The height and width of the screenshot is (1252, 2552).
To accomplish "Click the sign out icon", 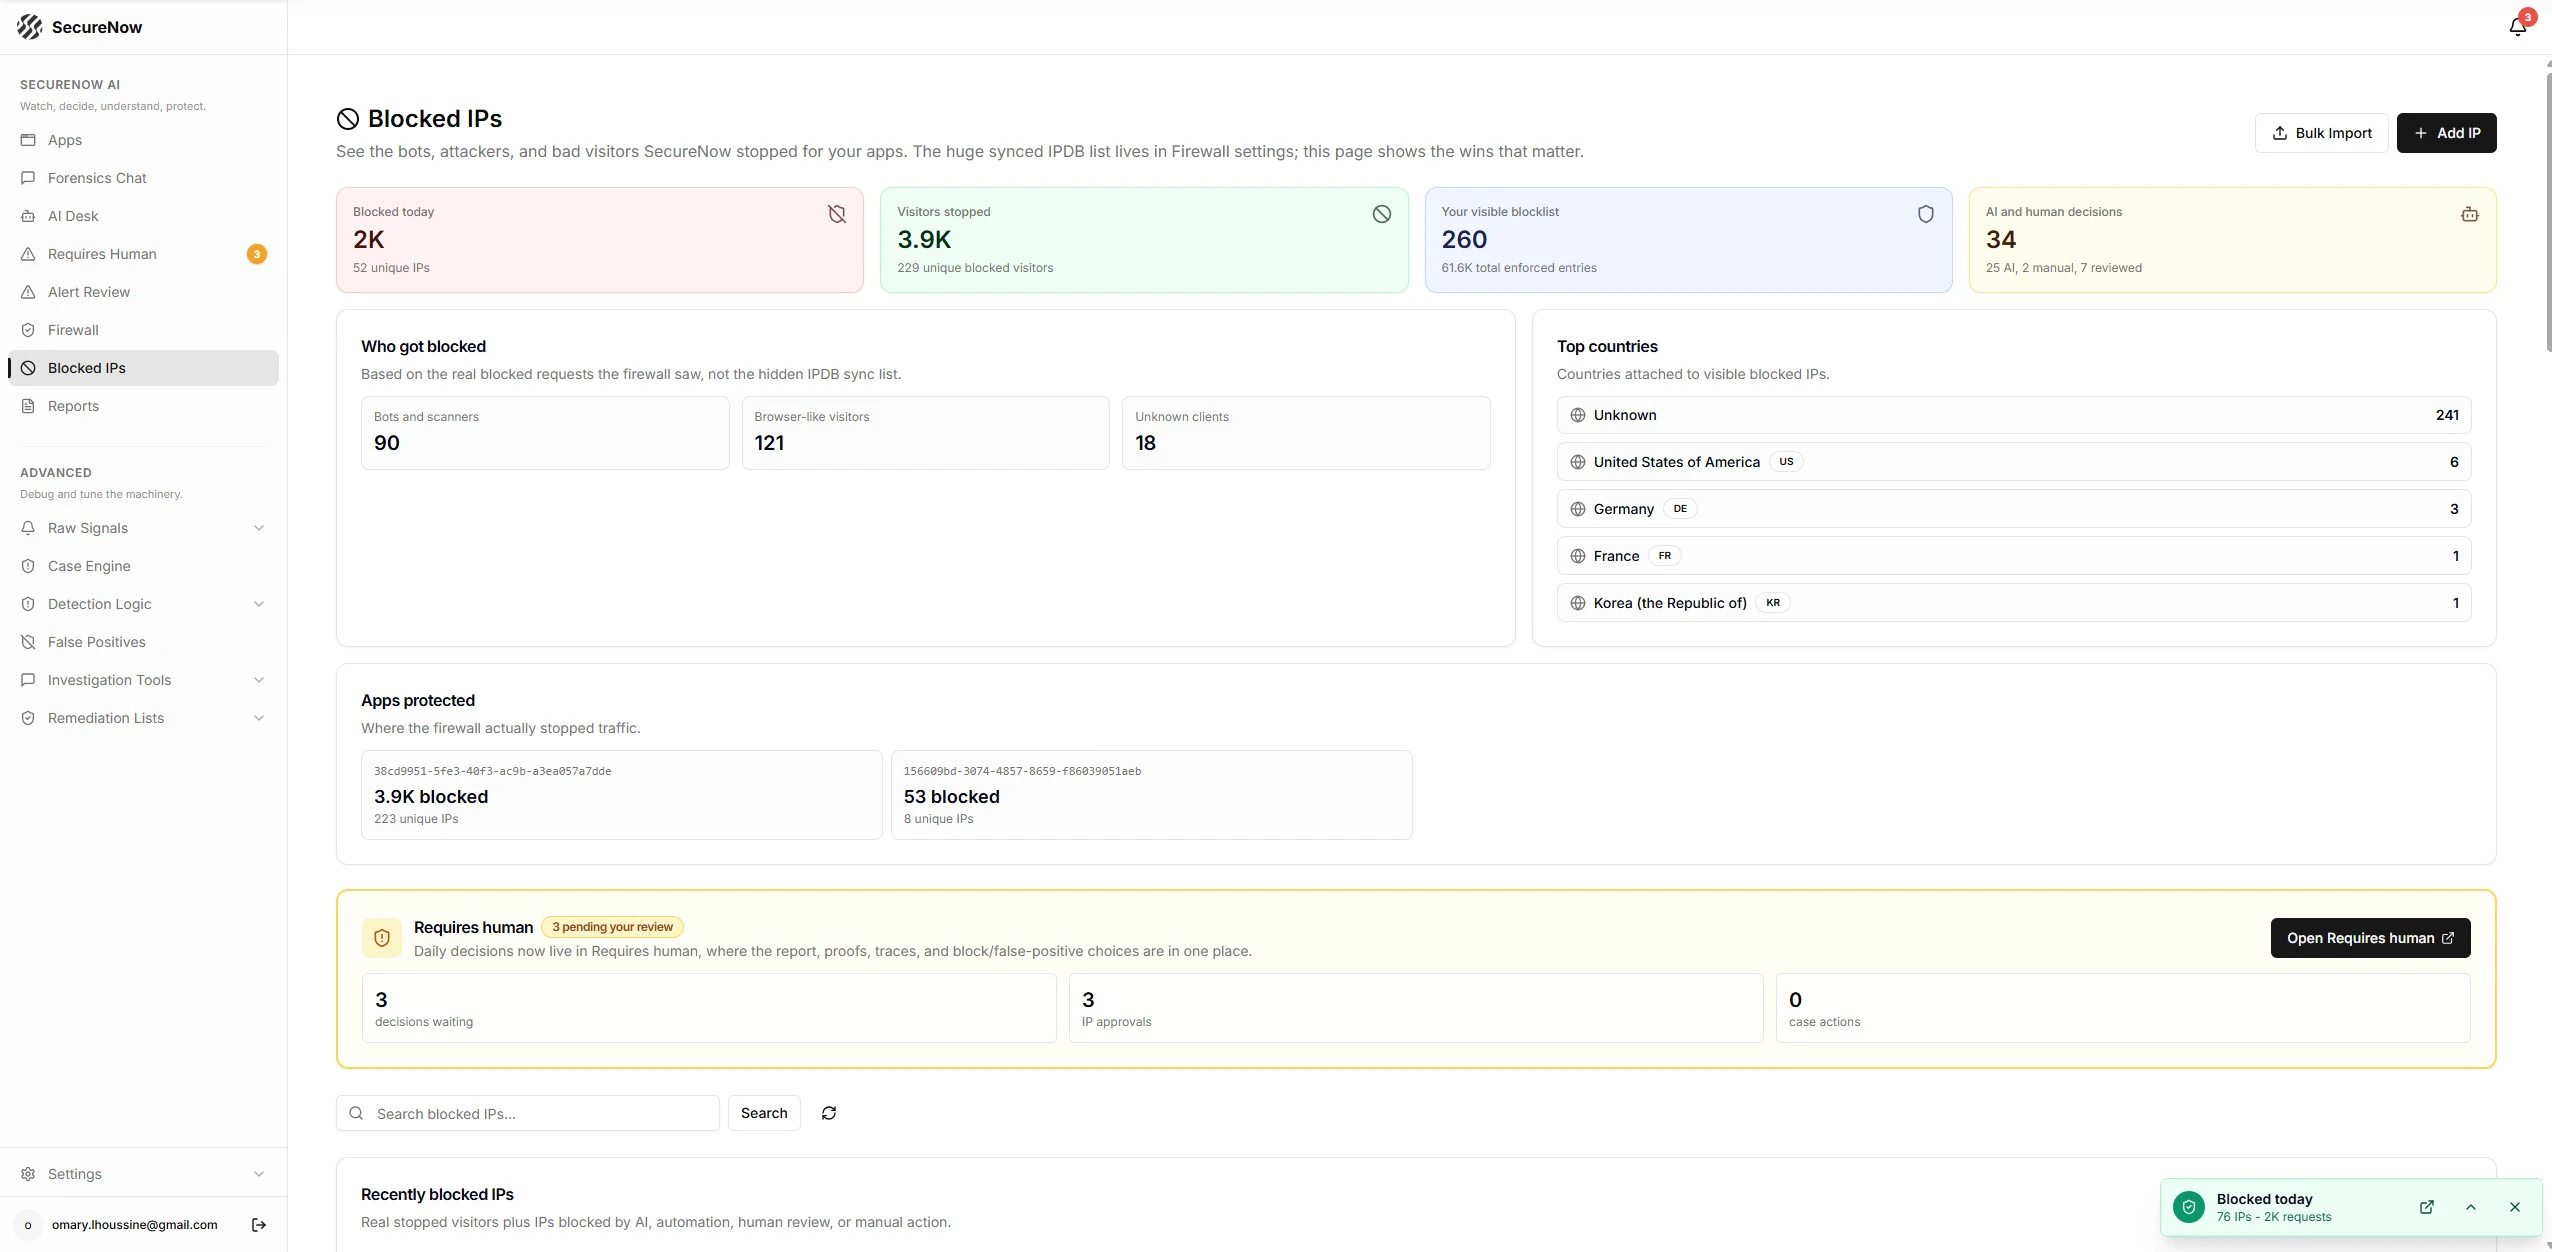I will coord(259,1225).
